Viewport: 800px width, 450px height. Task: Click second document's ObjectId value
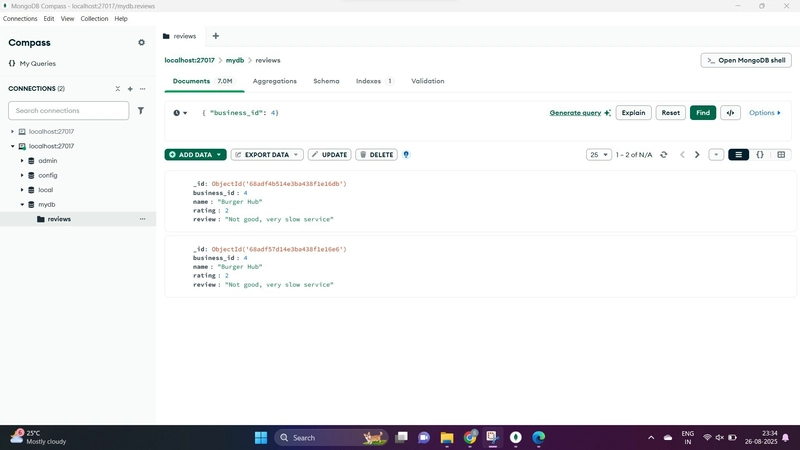pos(279,249)
